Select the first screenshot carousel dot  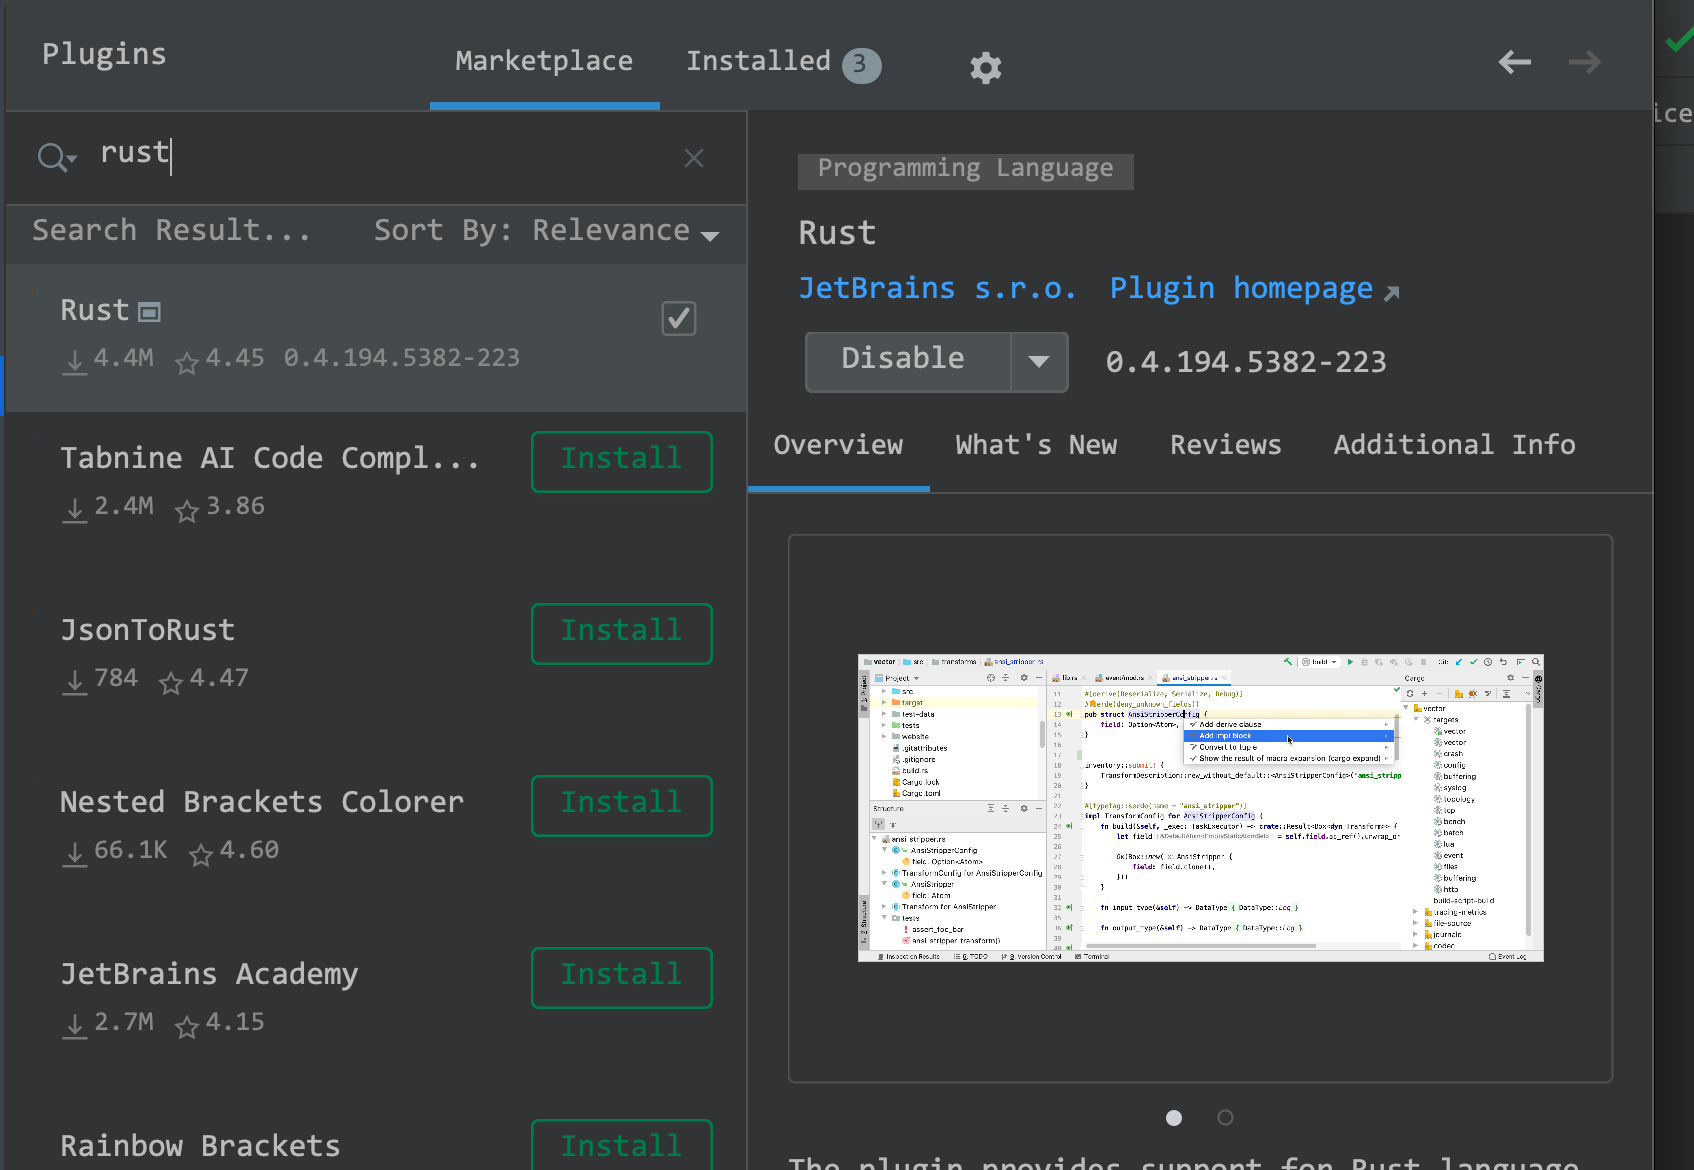(x=1174, y=1118)
